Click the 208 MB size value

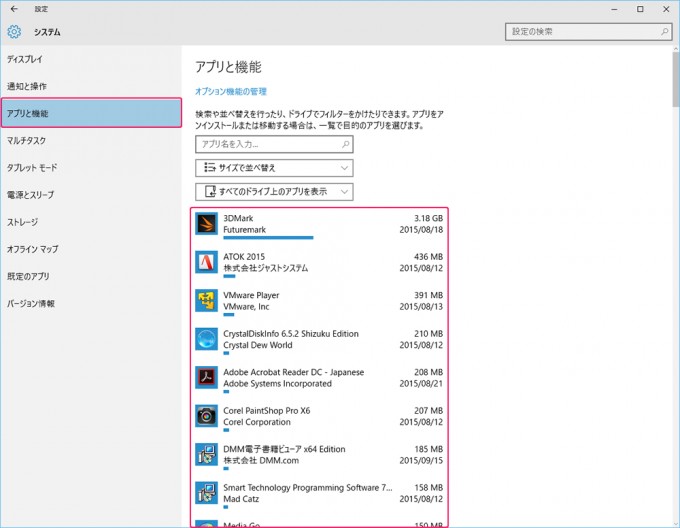coord(428,372)
